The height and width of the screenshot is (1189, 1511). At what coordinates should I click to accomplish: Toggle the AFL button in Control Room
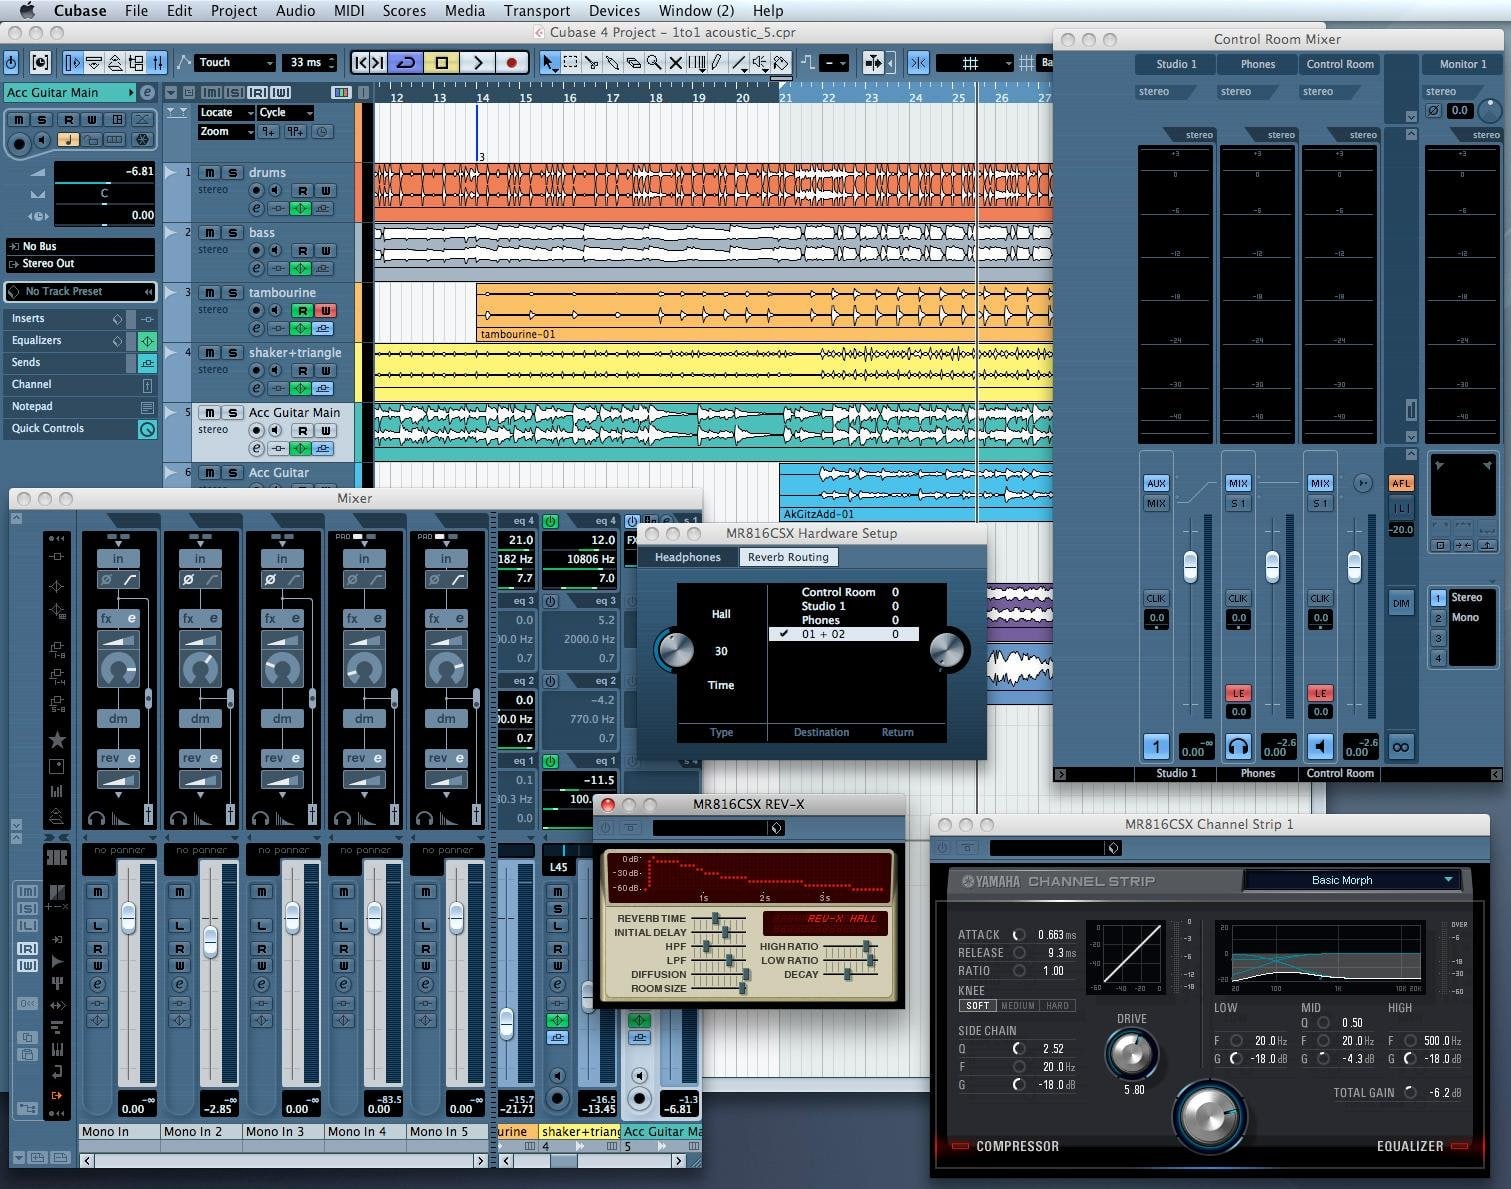pyautogui.click(x=1400, y=483)
